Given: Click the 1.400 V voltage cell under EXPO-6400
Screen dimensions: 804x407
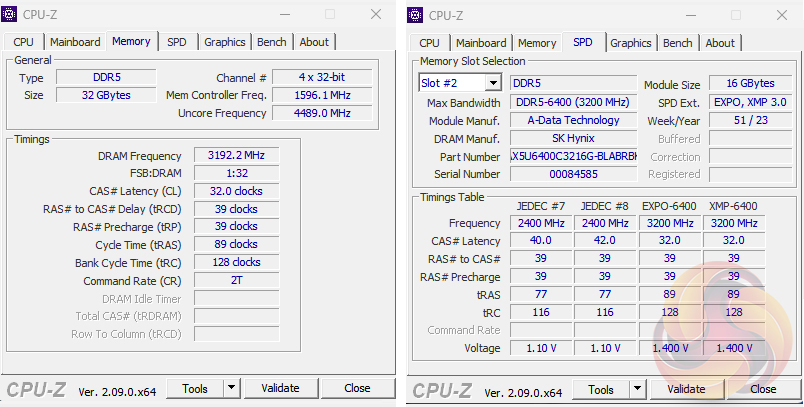Looking at the screenshot, I should [670, 348].
